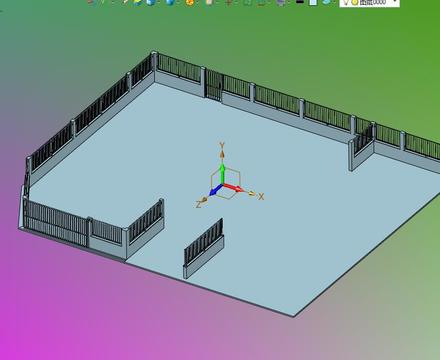Select the blue cube toolbar icon
The image size is (440, 360).
click(x=151, y=2)
